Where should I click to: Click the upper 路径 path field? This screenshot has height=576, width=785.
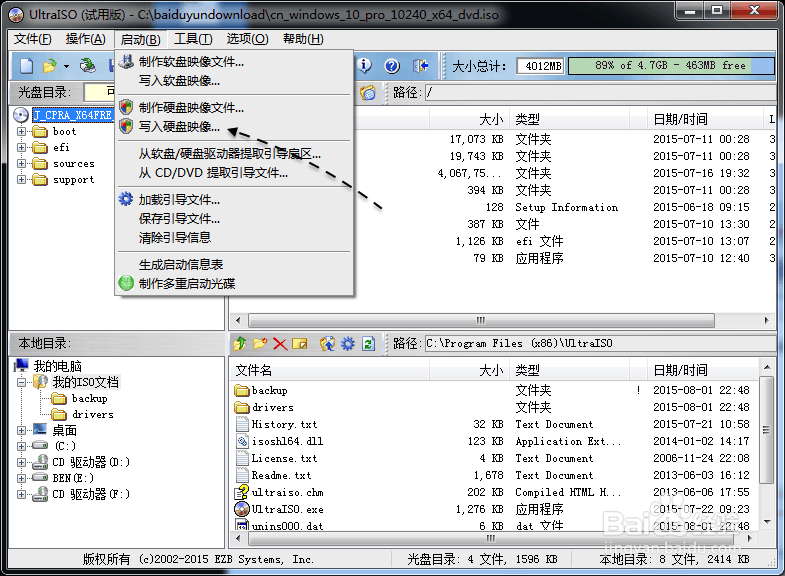pyautogui.click(x=601, y=92)
